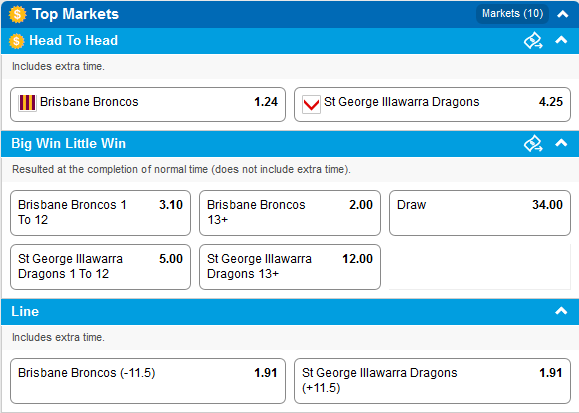Select Brisbane Broncos (-11.5) line bet

(x=148, y=381)
